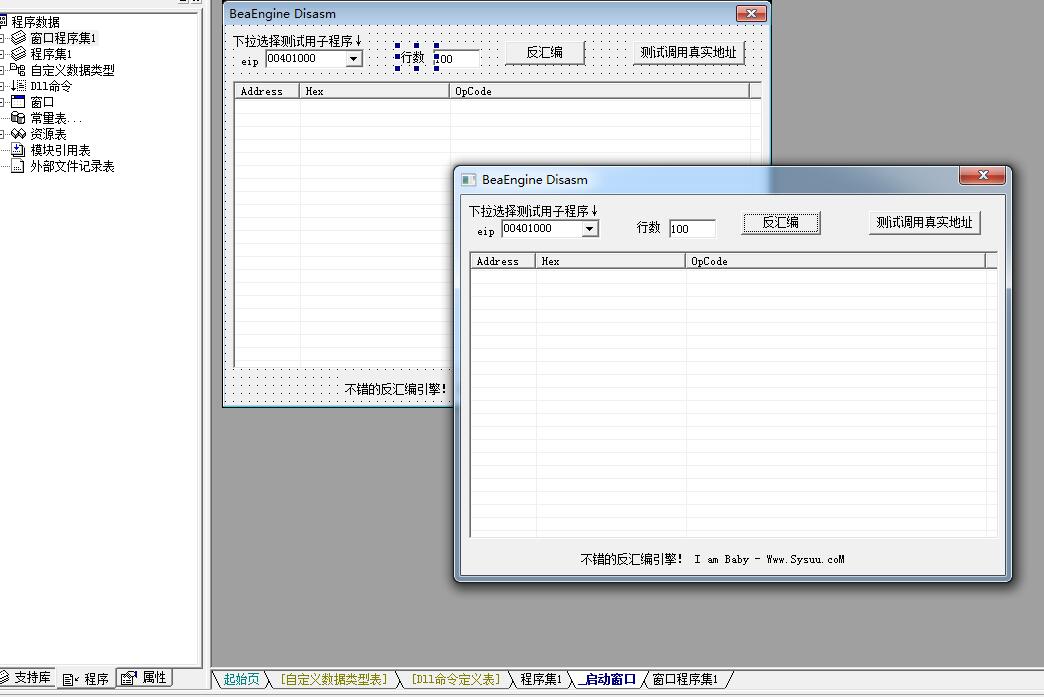Select the 下拉选择测试用子程序 label in the form designer
Viewport: 1044px width, 697px height.
coord(297,41)
